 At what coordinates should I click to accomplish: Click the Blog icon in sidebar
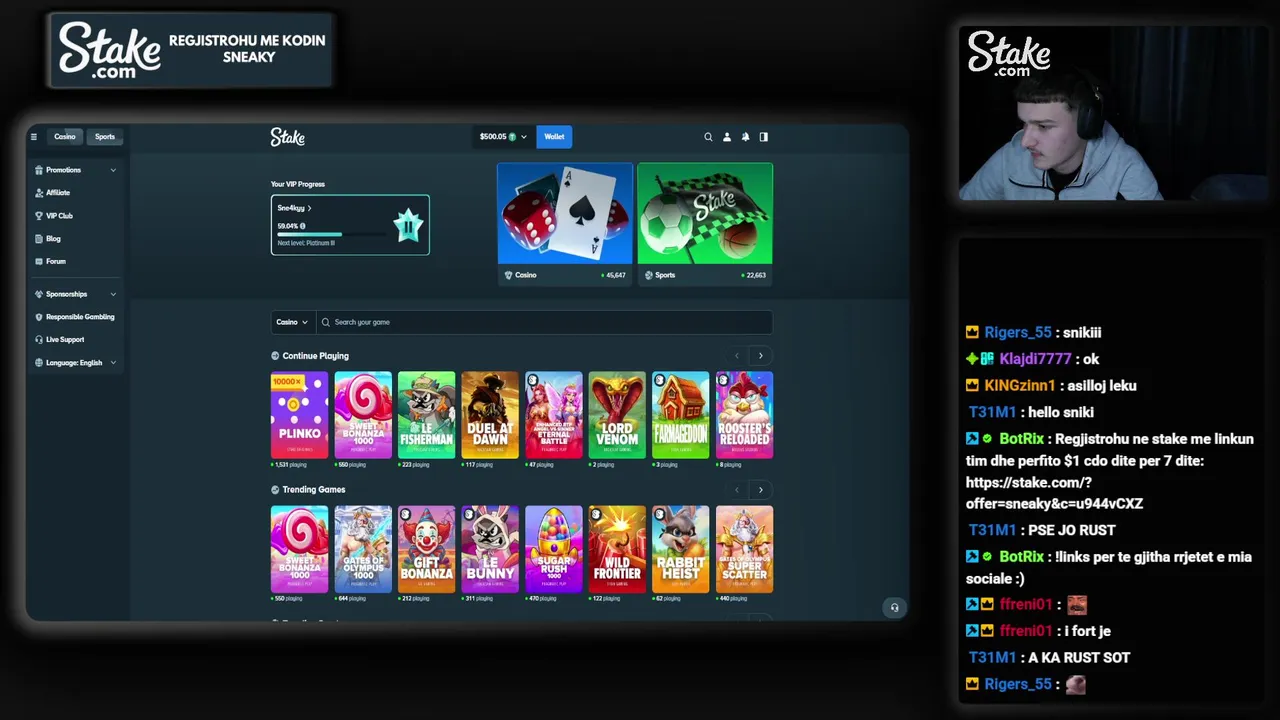click(39, 239)
